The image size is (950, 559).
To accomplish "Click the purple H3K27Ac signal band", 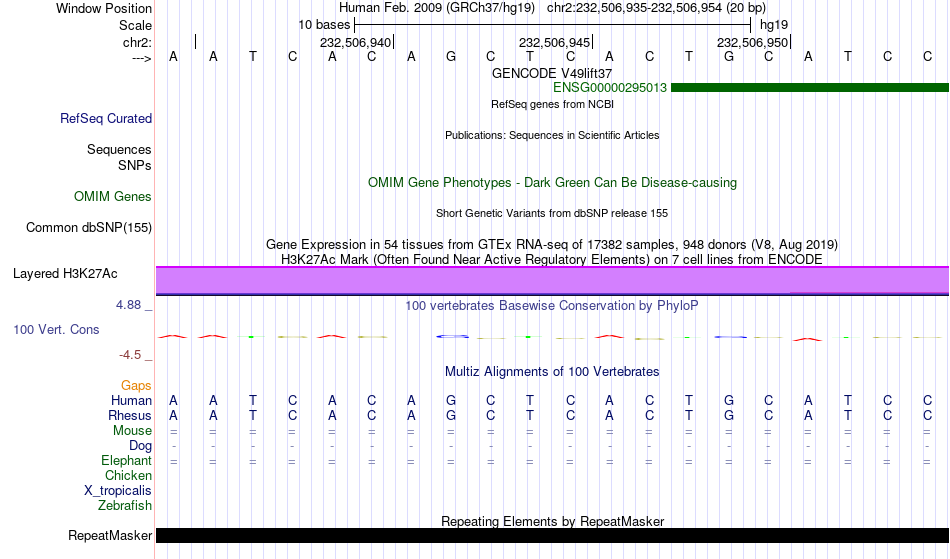I will 553,280.
